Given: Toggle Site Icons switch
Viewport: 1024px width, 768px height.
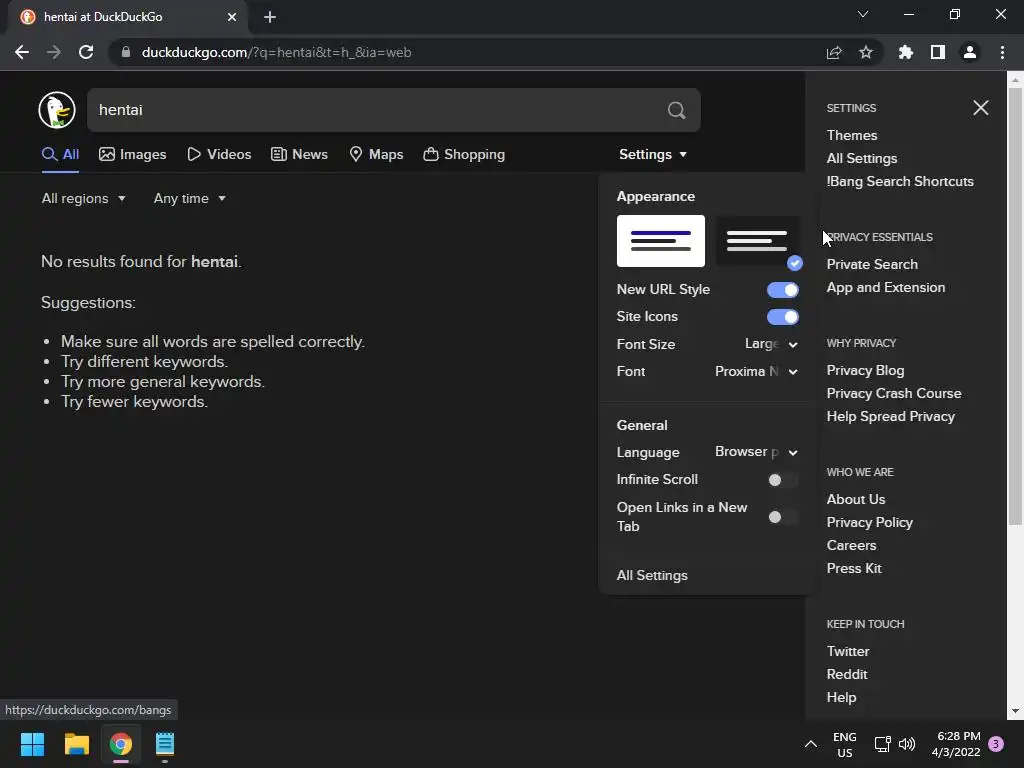Looking at the screenshot, I should click(782, 317).
